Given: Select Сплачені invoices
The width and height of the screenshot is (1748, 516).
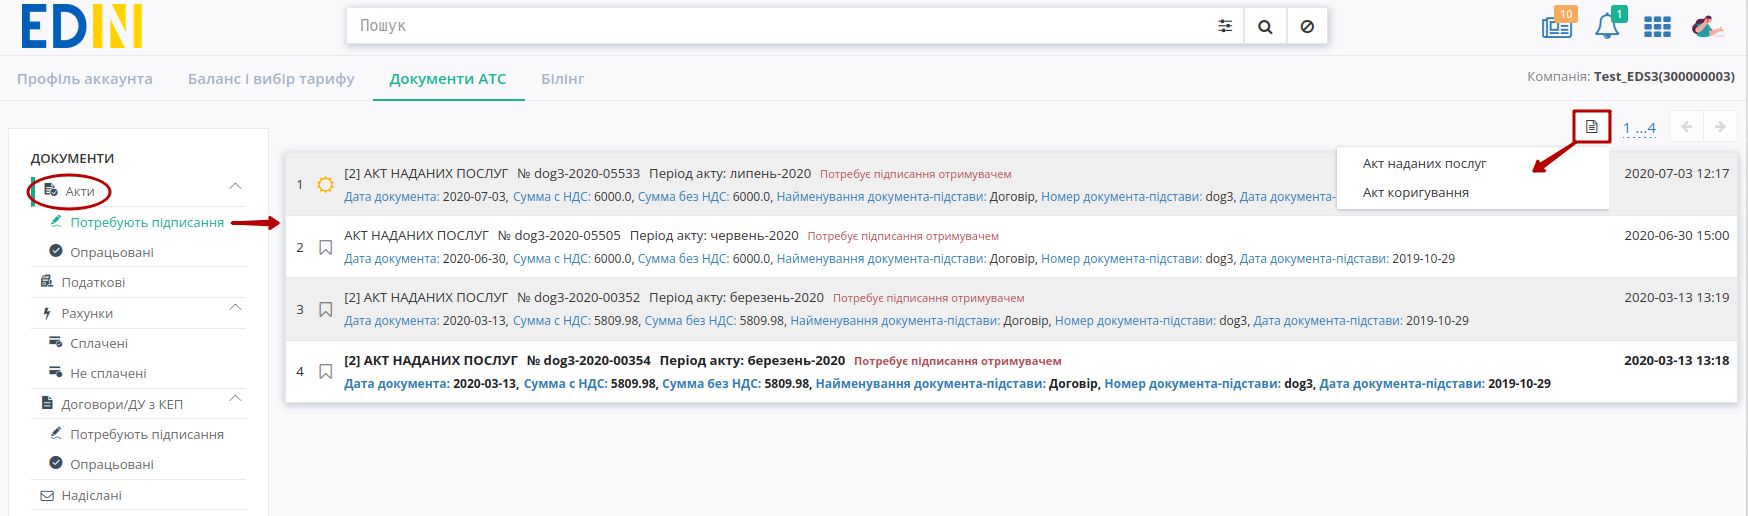Looking at the screenshot, I should pos(99,343).
